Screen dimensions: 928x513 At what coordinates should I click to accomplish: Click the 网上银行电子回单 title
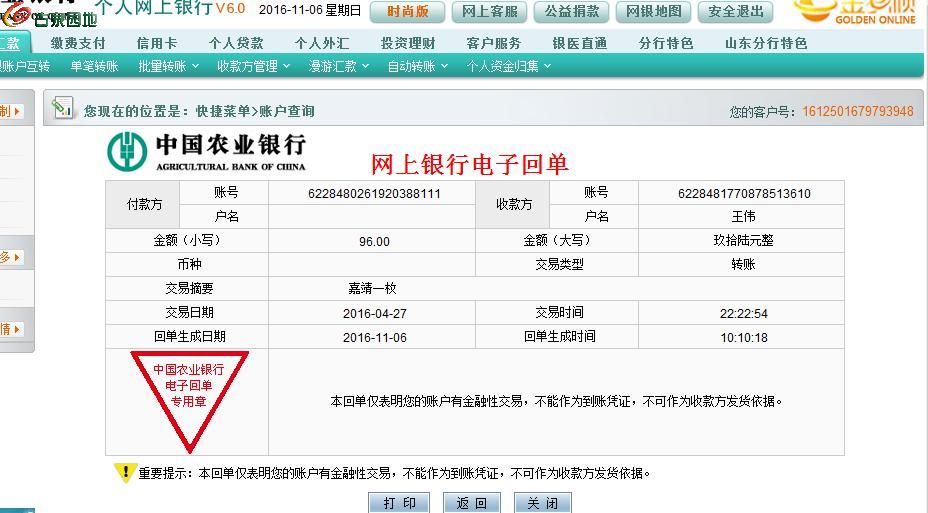469,164
